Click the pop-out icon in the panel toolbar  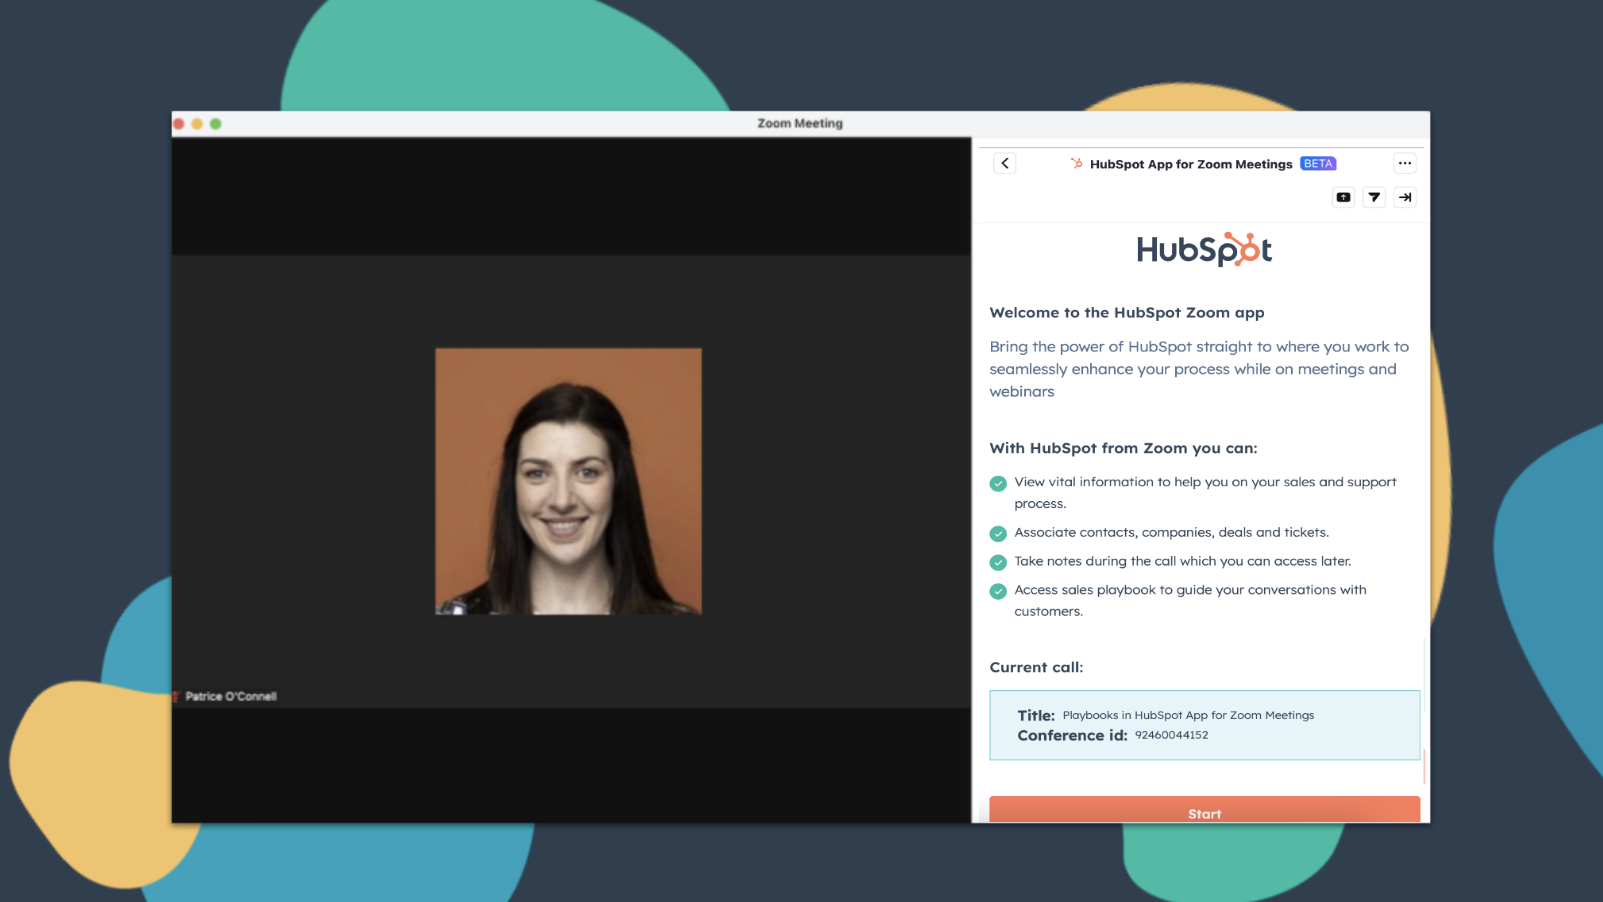click(x=1343, y=197)
